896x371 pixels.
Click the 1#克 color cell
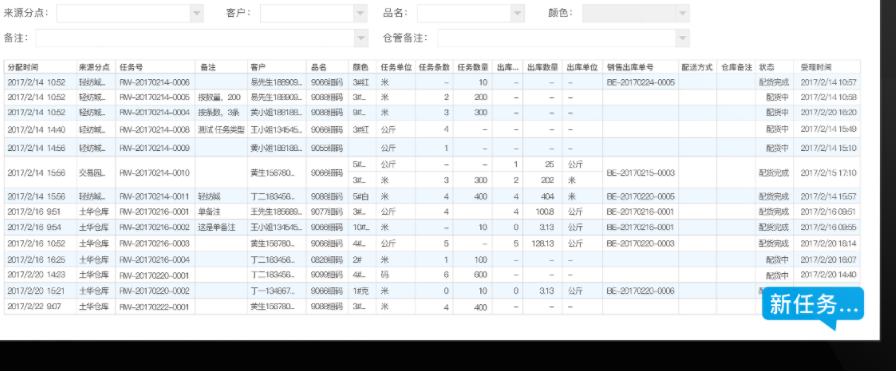[363, 291]
